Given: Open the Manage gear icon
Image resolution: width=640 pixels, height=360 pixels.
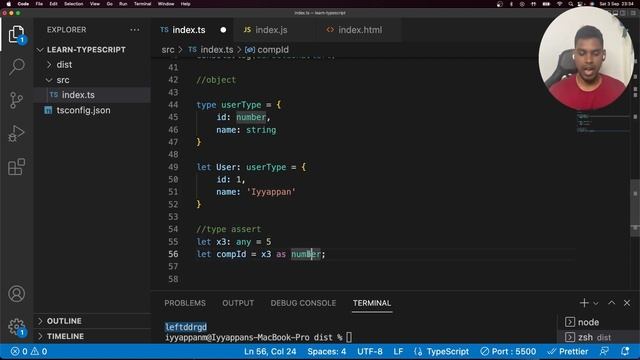Looking at the screenshot, I should click(x=16, y=327).
